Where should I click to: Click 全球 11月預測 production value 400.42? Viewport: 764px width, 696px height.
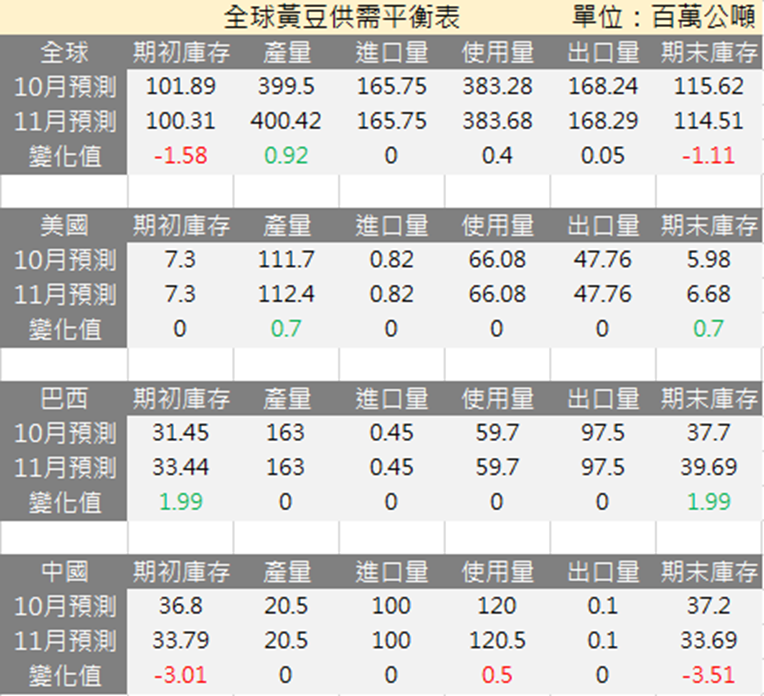click(286, 121)
